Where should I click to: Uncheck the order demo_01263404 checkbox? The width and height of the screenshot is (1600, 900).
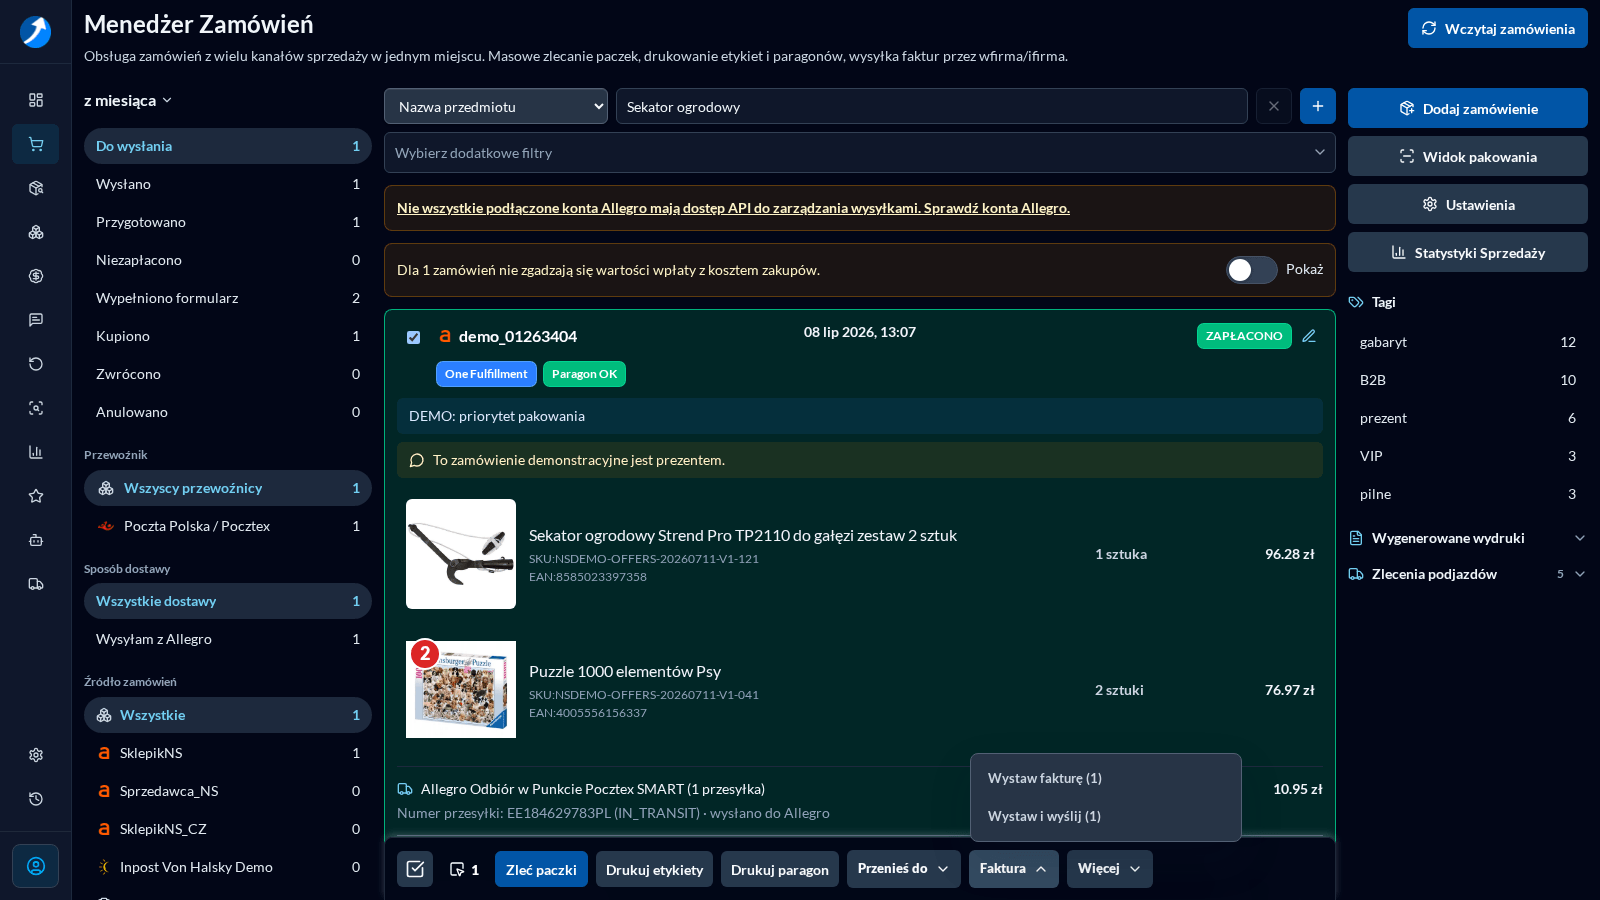pos(413,337)
